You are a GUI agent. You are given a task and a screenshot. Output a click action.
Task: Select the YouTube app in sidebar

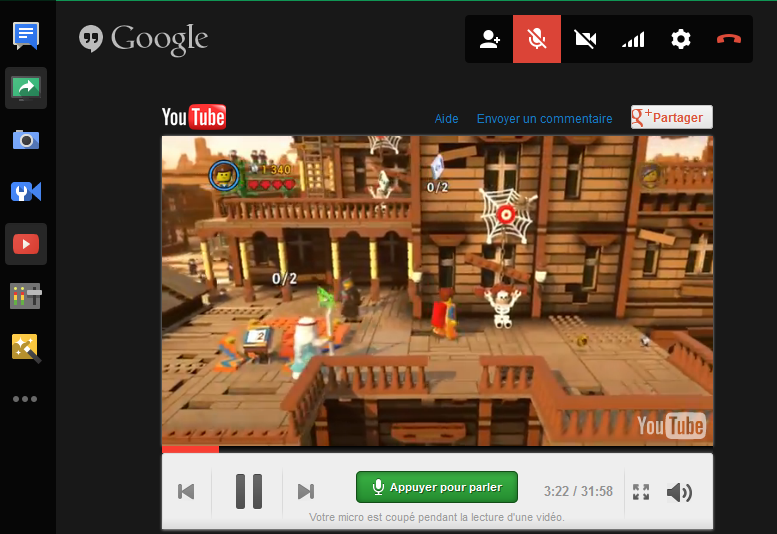(26, 244)
